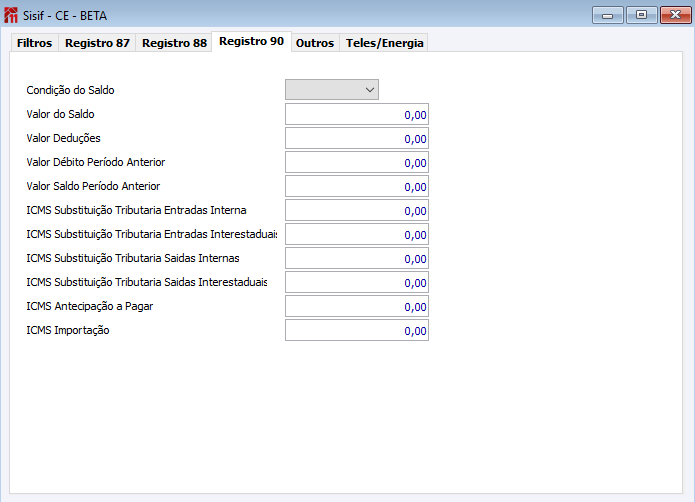Click the ICMS Antecipação a Pagar field
695x502 pixels.
[x=357, y=306]
